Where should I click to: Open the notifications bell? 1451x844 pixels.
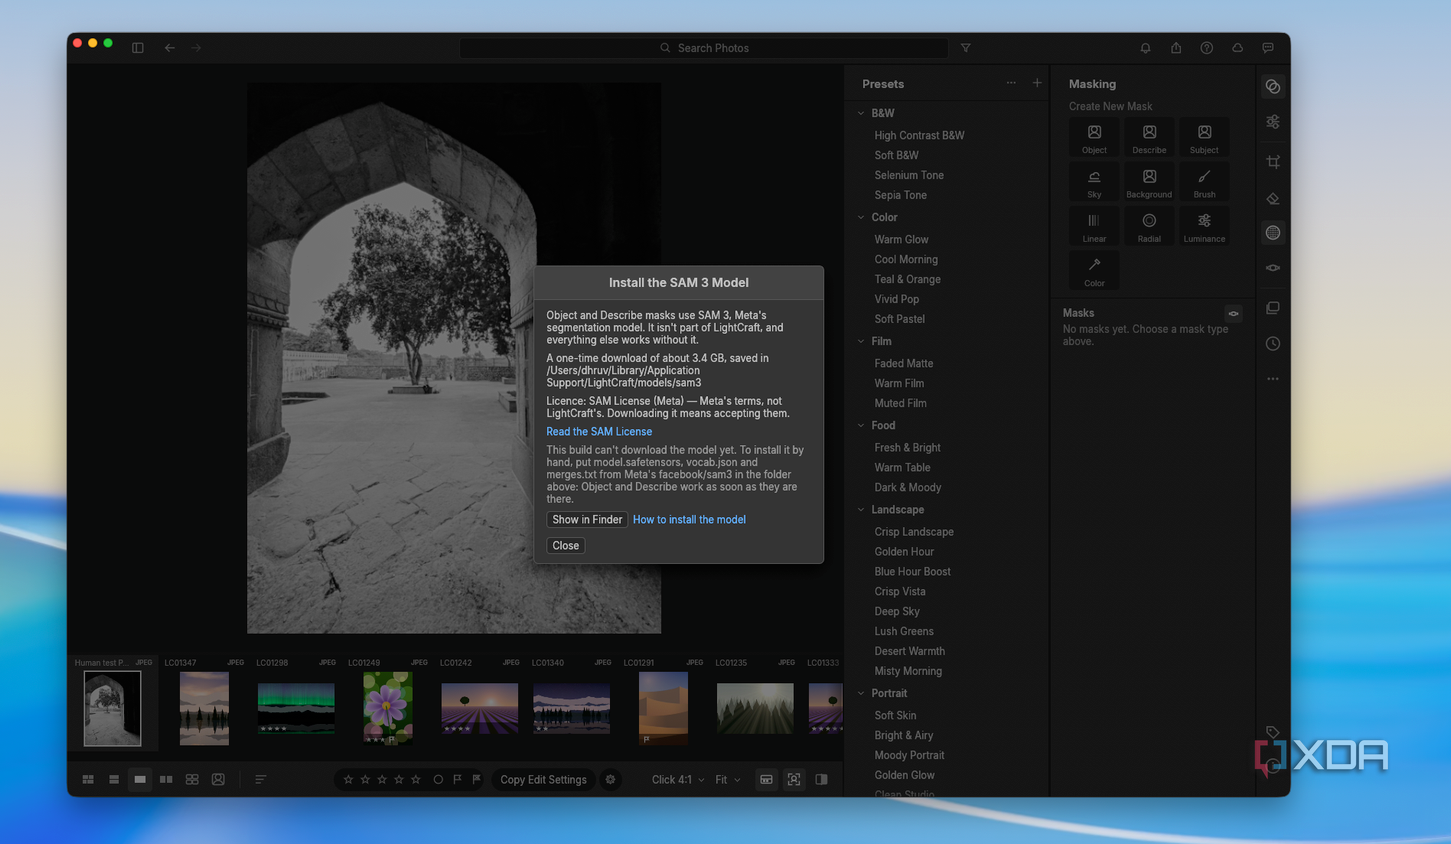point(1145,48)
